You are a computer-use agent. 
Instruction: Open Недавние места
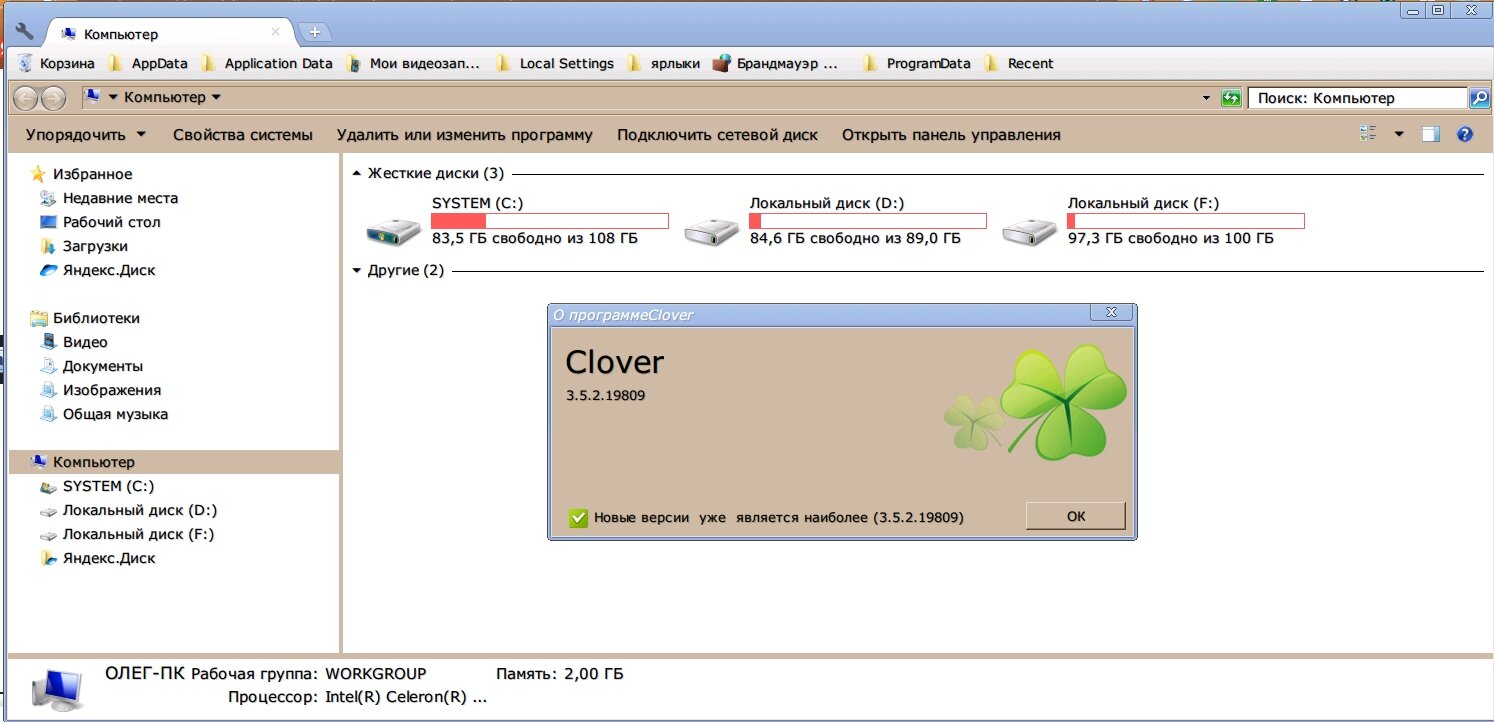[x=120, y=198]
